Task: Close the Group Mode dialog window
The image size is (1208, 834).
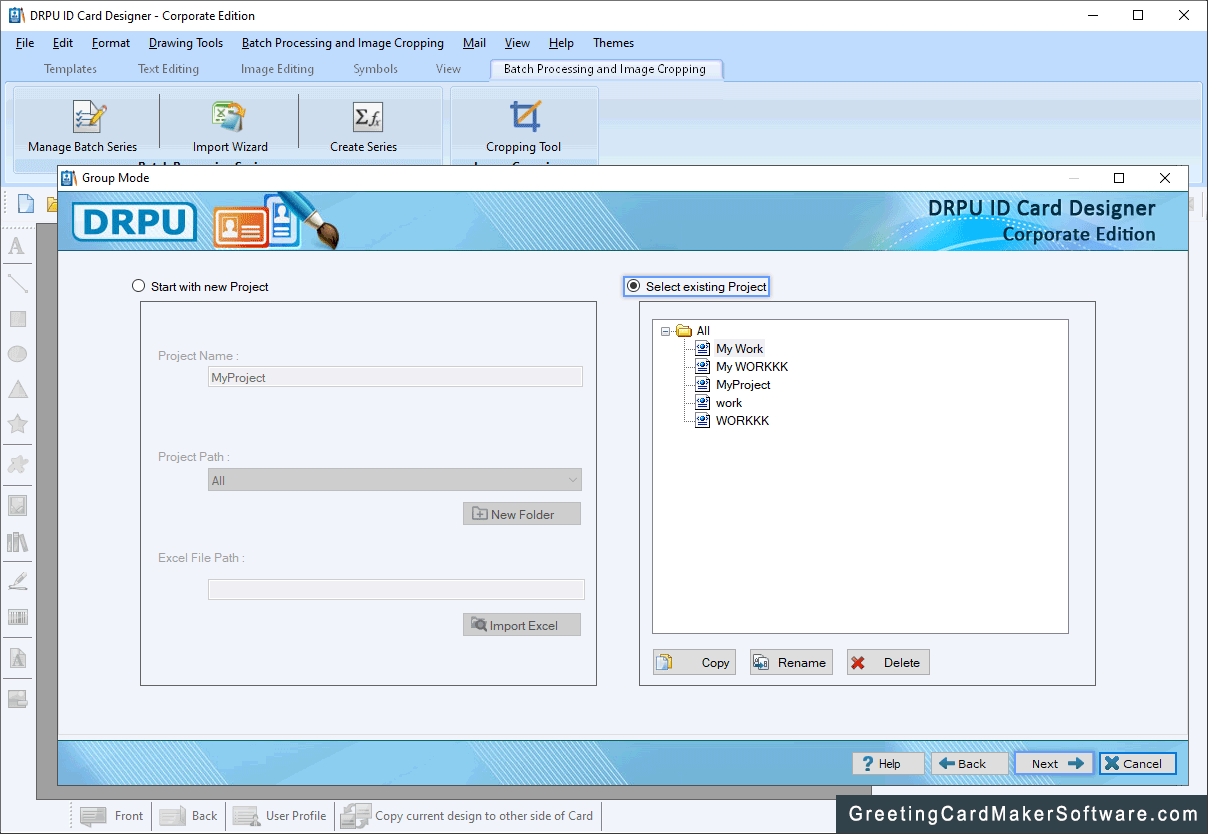Action: (x=1165, y=178)
